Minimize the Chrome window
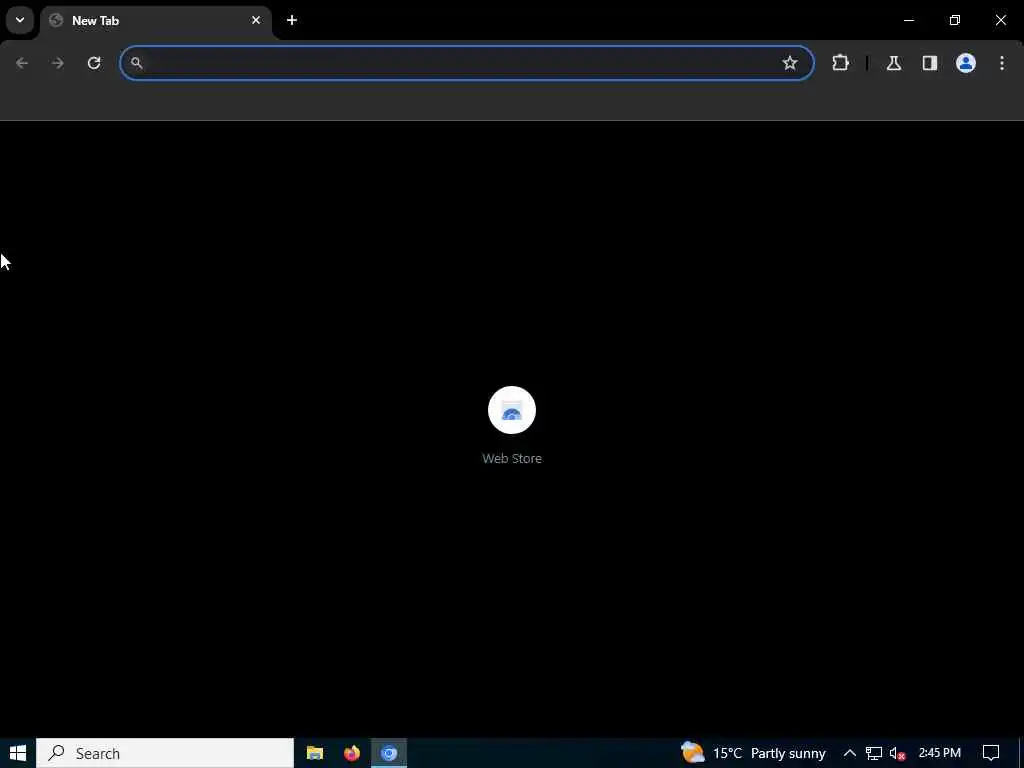This screenshot has width=1024, height=768. [909, 20]
